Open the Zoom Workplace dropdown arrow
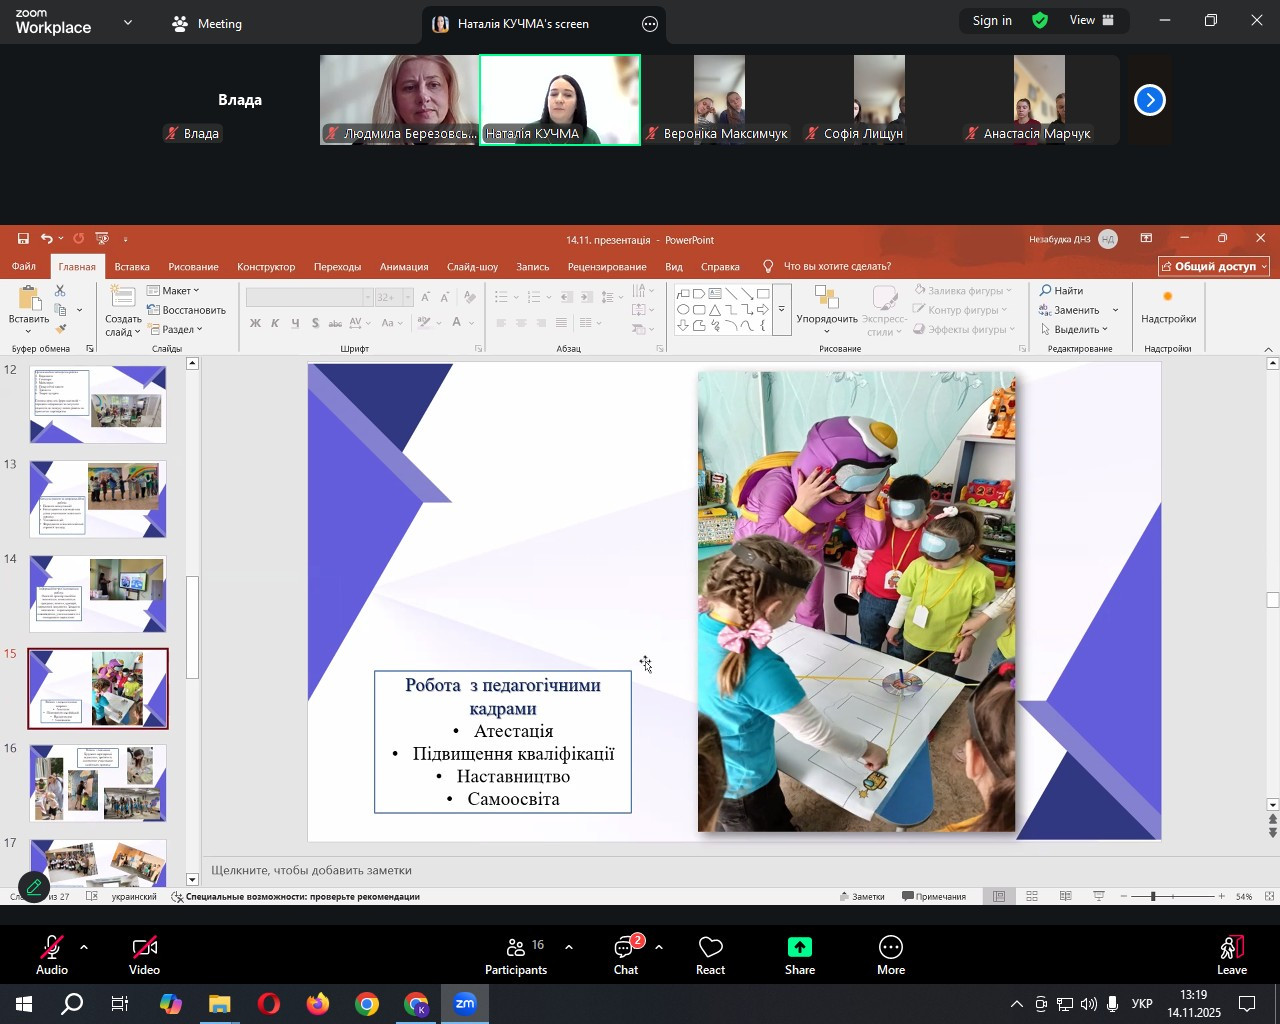Viewport: 1280px width, 1024px height. (x=128, y=22)
